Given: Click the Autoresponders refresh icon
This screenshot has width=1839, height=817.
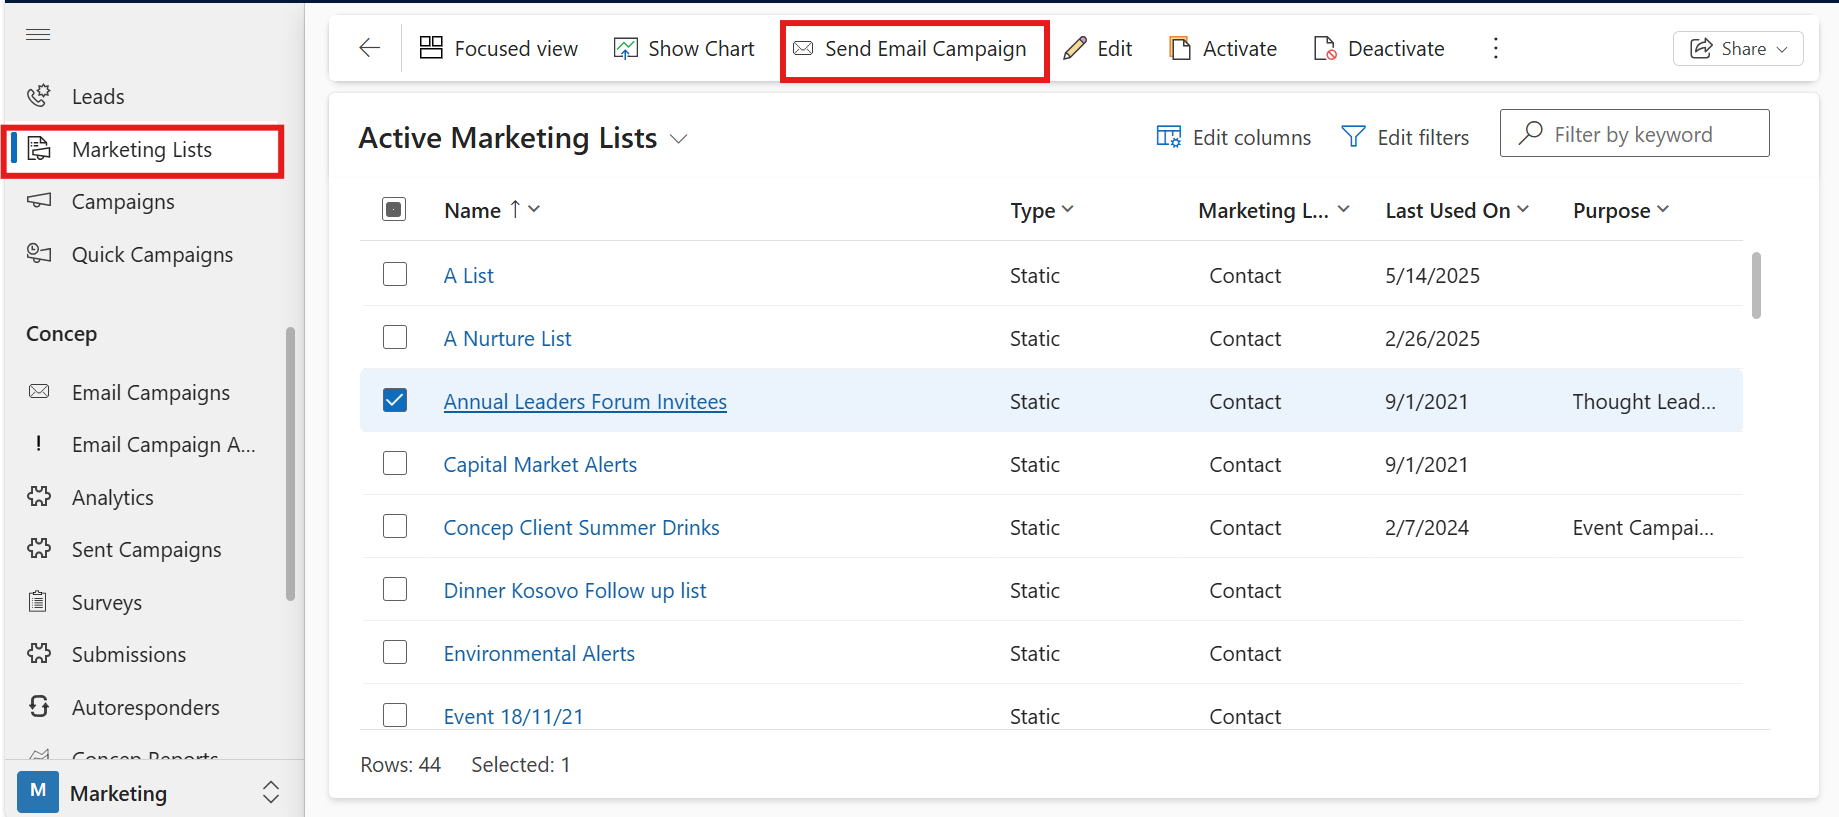Looking at the screenshot, I should [x=39, y=707].
